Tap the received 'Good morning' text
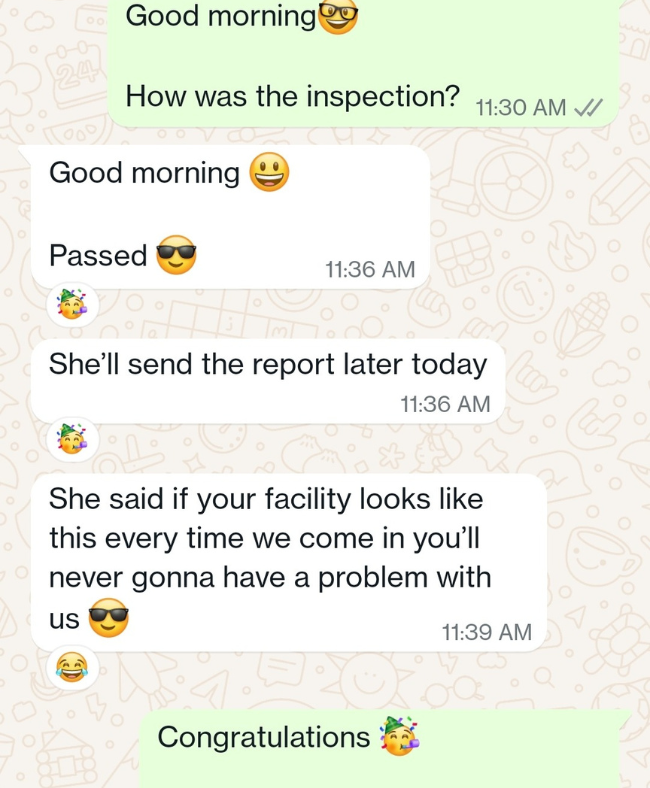Image resolution: width=650 pixels, height=788 pixels. 144,173
